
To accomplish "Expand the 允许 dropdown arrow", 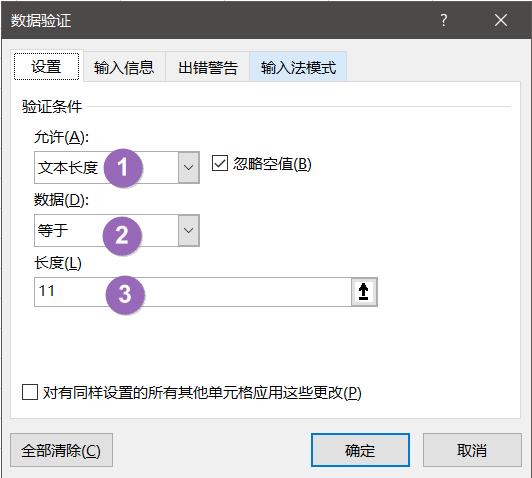I will click(189, 168).
